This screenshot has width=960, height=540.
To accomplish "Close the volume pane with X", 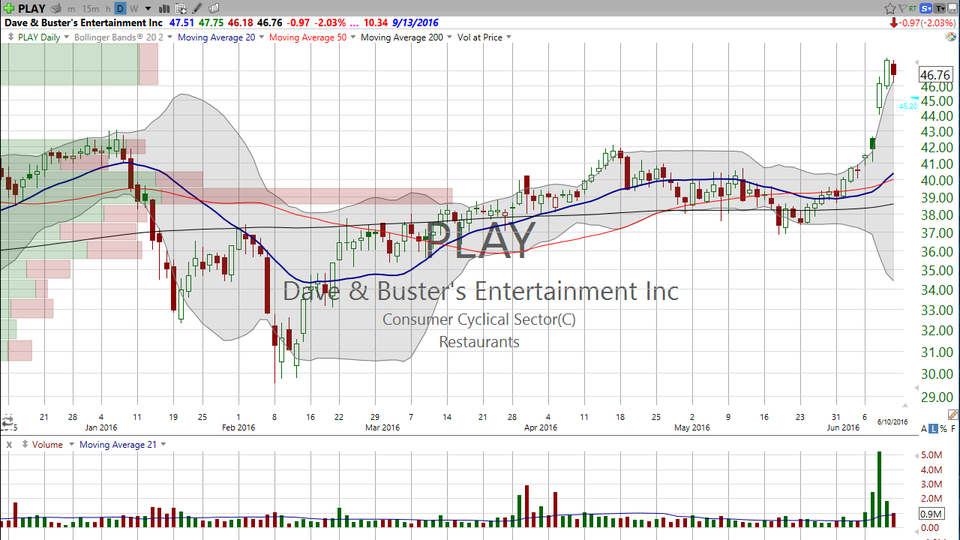I will (x=9, y=444).
